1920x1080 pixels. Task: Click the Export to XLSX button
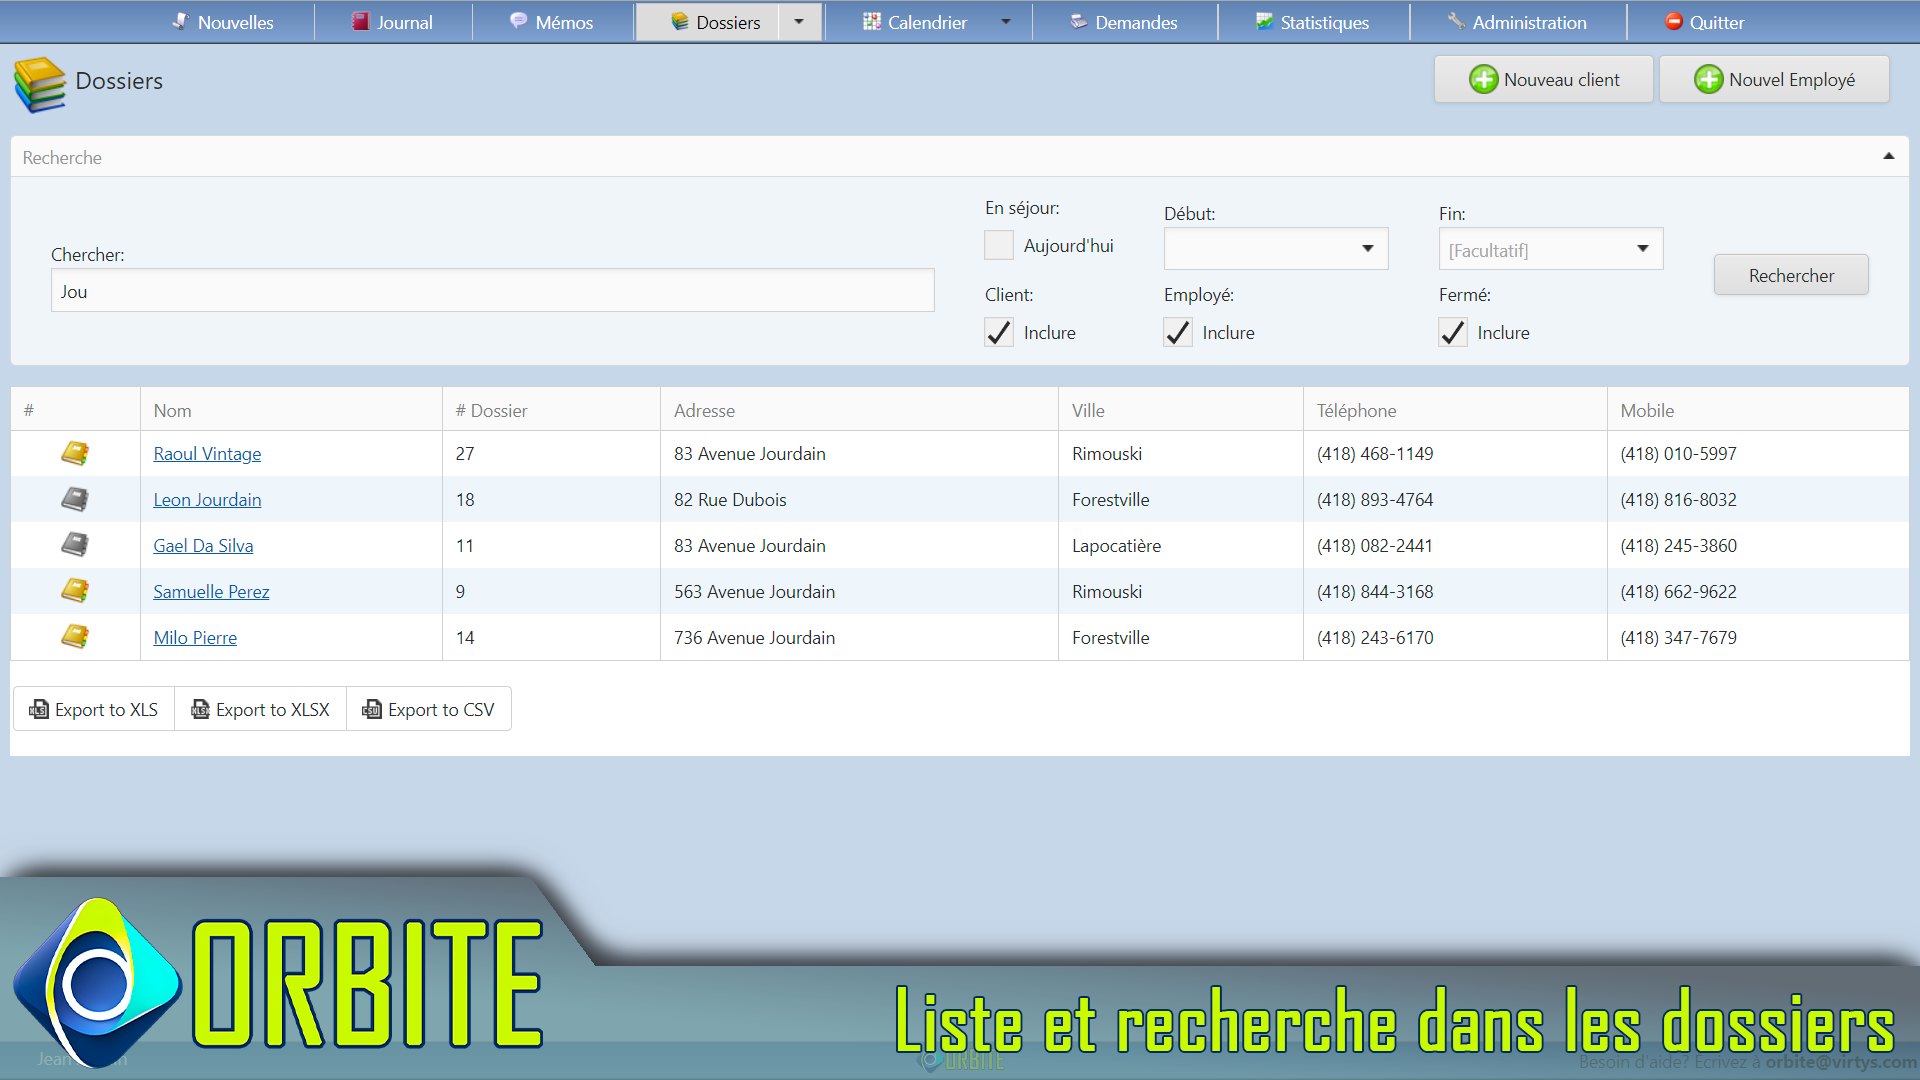pyautogui.click(x=260, y=709)
